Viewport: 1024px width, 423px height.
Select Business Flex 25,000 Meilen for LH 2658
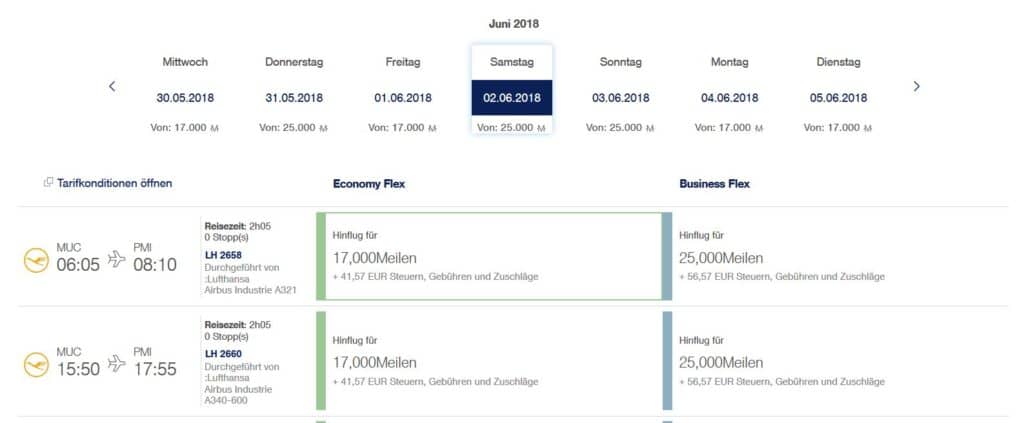(835, 257)
